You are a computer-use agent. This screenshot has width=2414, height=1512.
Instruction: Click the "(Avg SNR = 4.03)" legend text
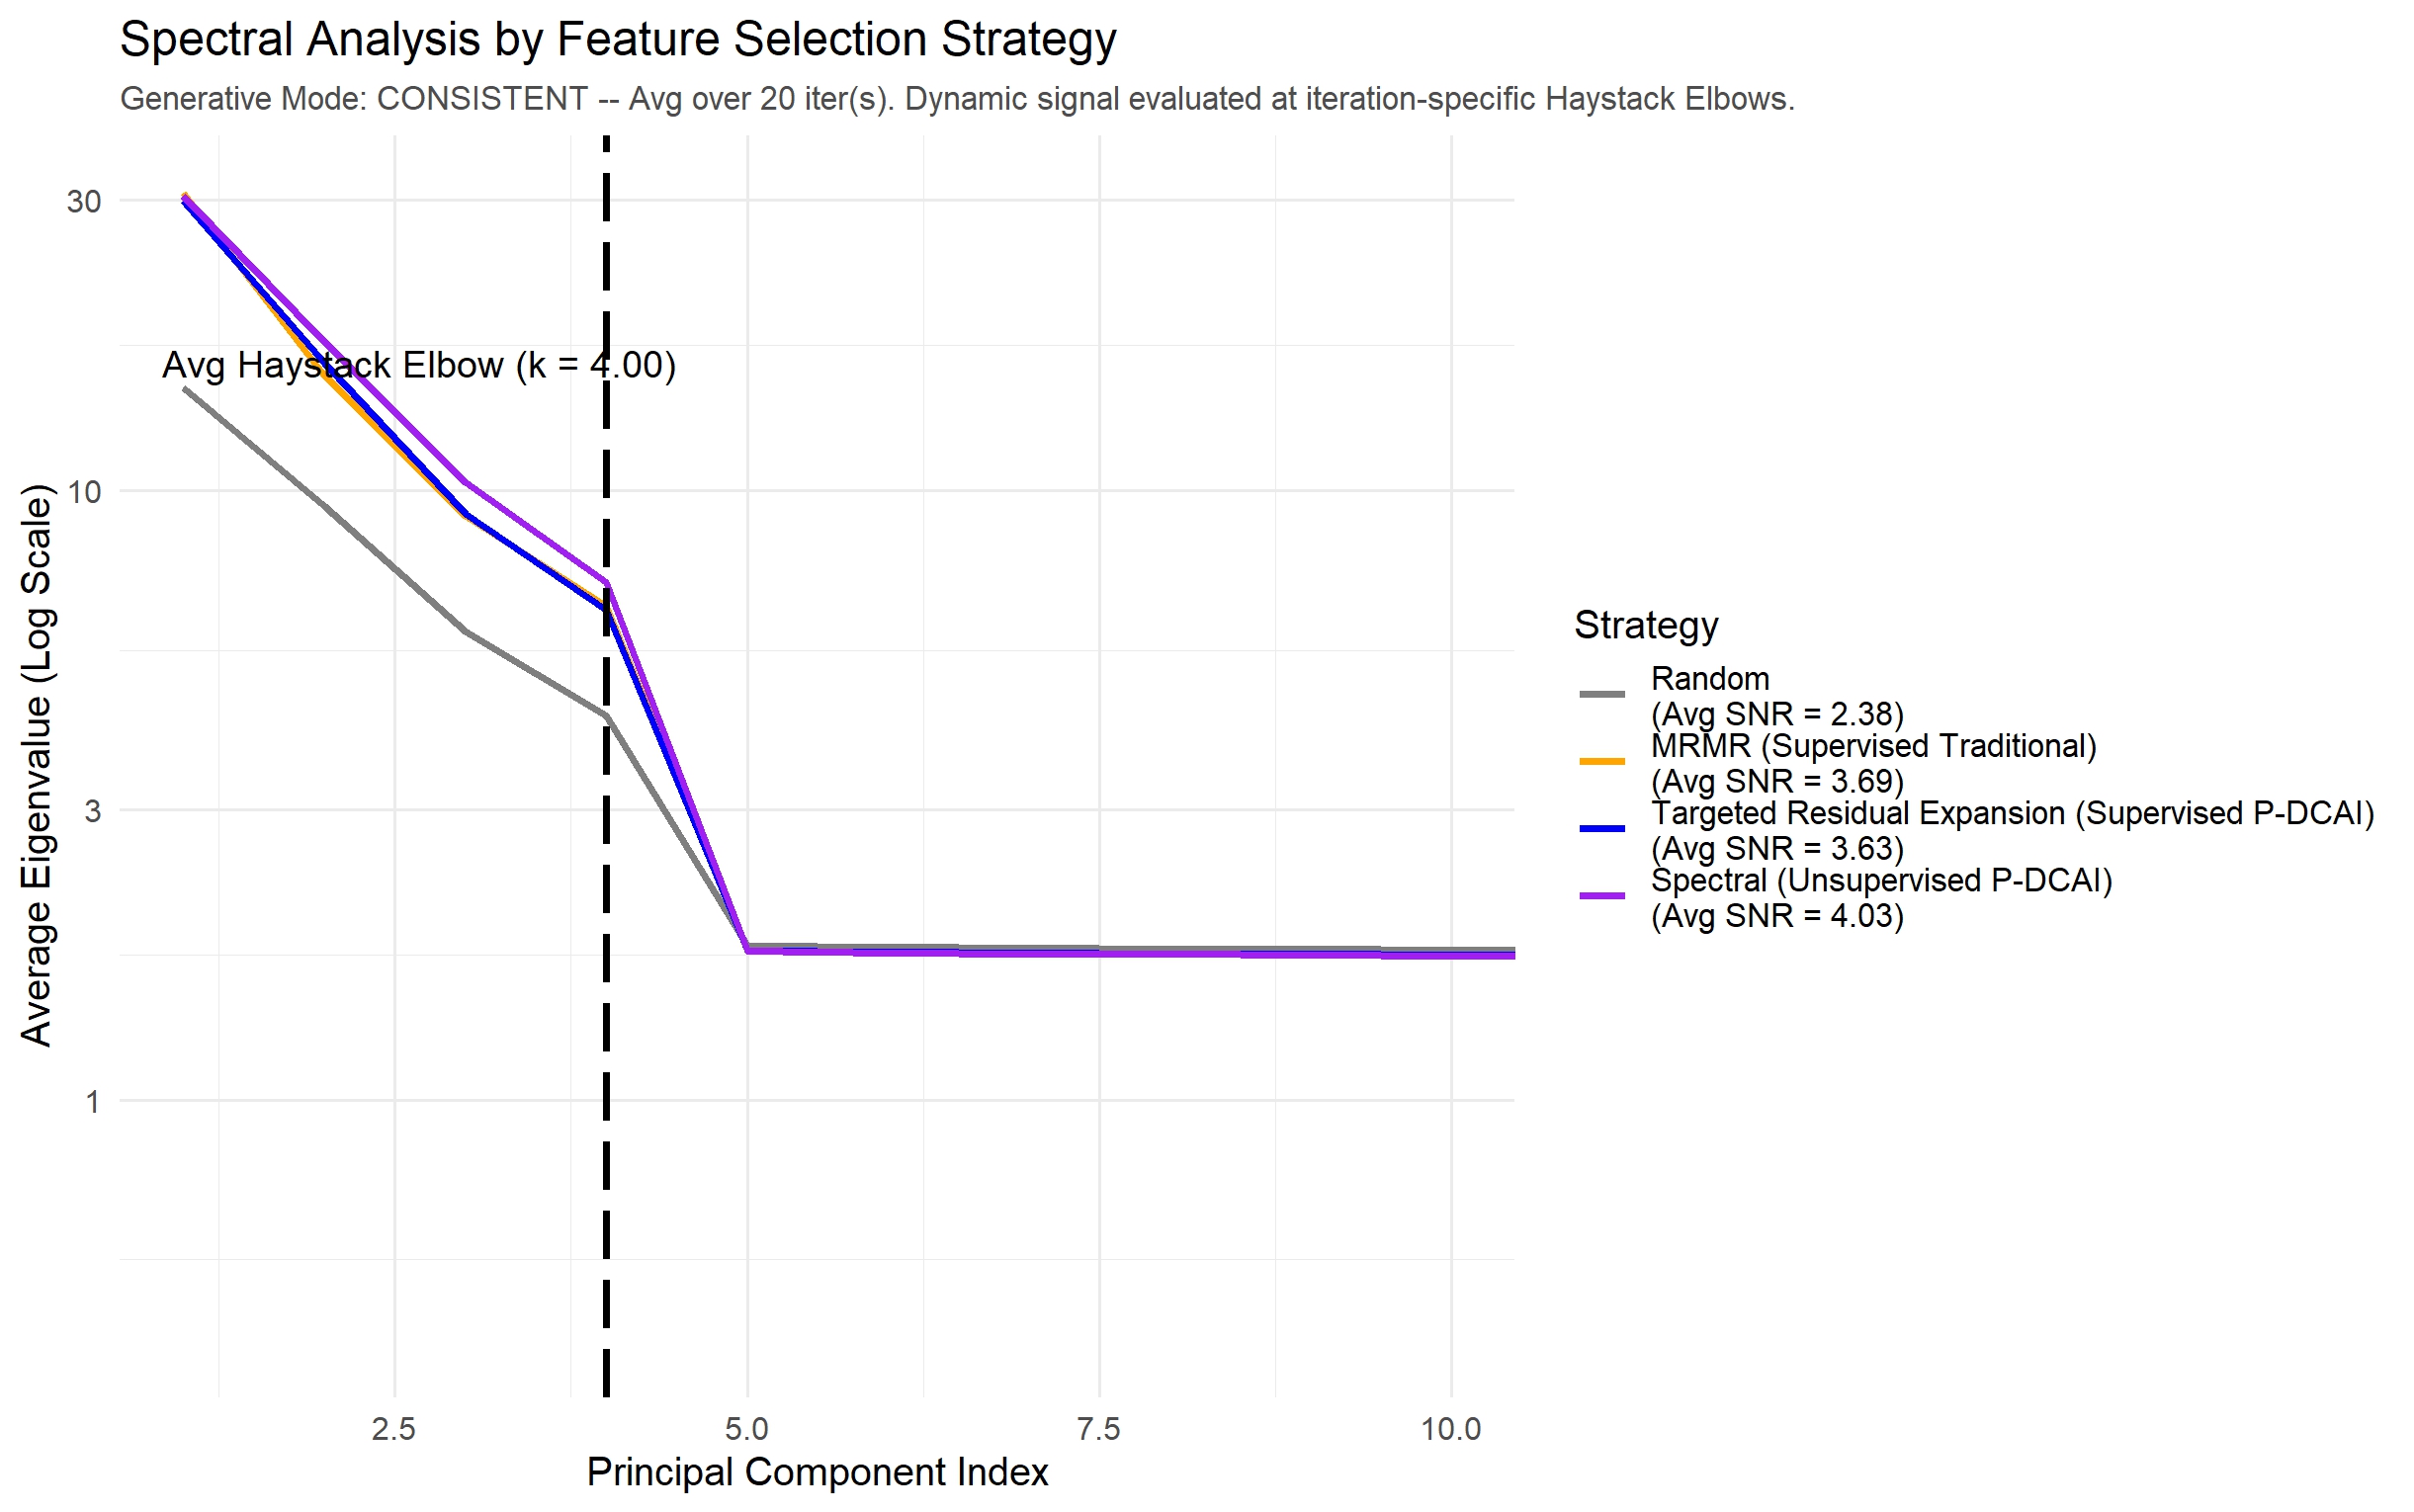click(1777, 916)
